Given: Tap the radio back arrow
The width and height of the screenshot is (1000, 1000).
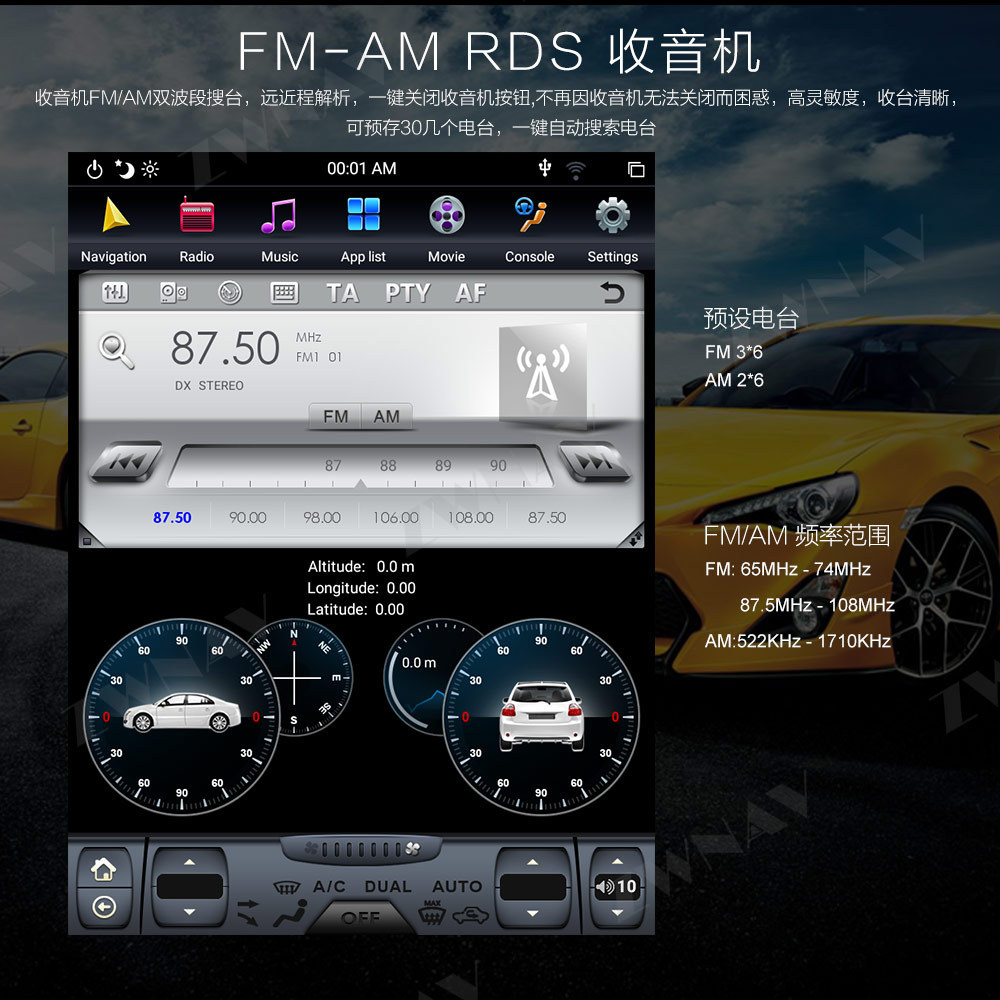Looking at the screenshot, I should [612, 293].
